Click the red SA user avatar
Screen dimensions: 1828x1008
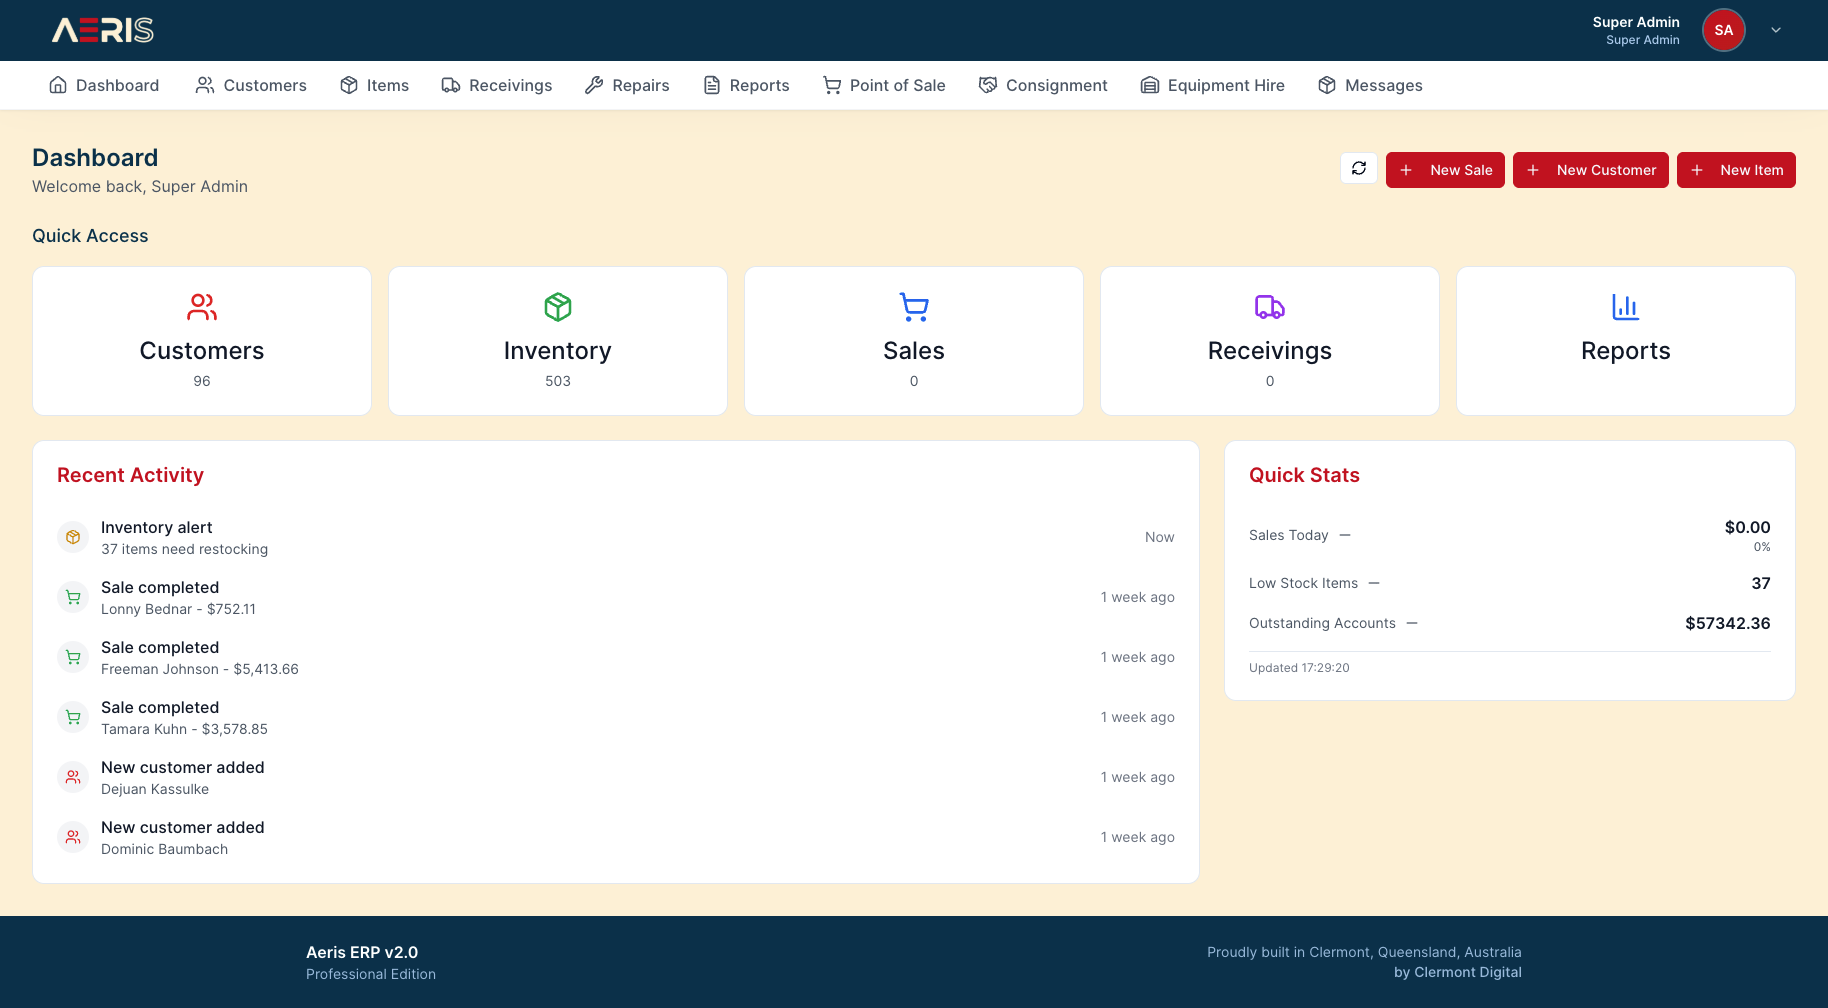point(1723,30)
